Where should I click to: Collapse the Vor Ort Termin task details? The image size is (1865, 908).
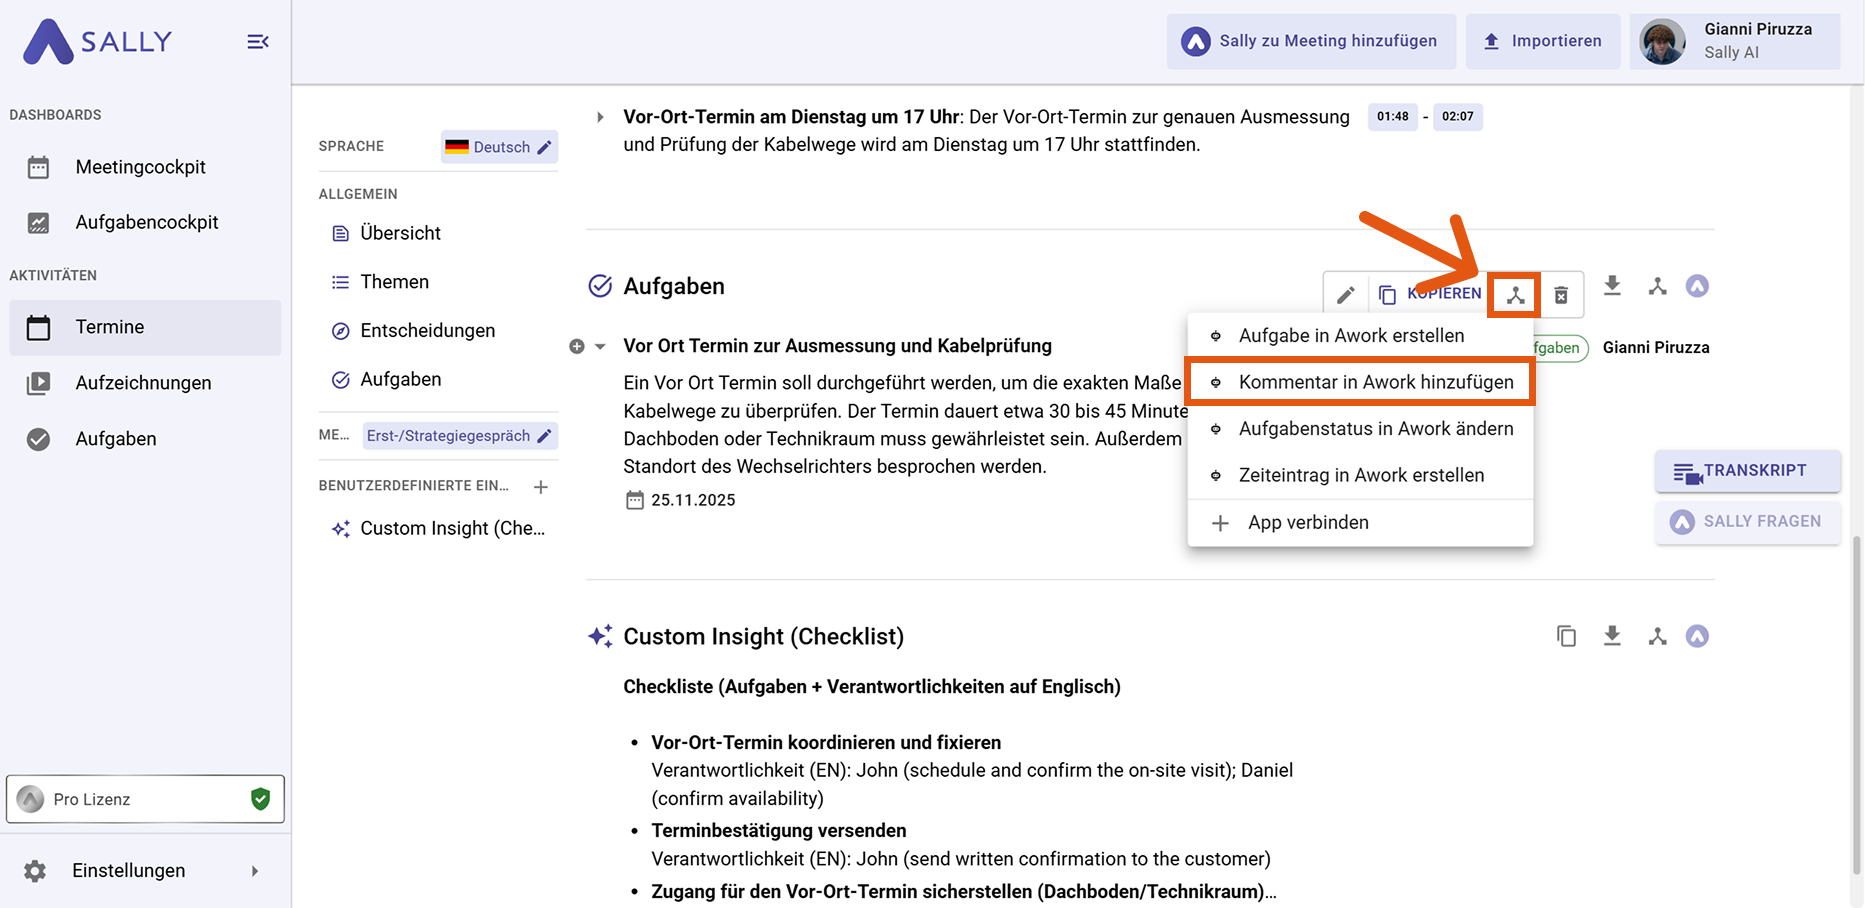600,347
